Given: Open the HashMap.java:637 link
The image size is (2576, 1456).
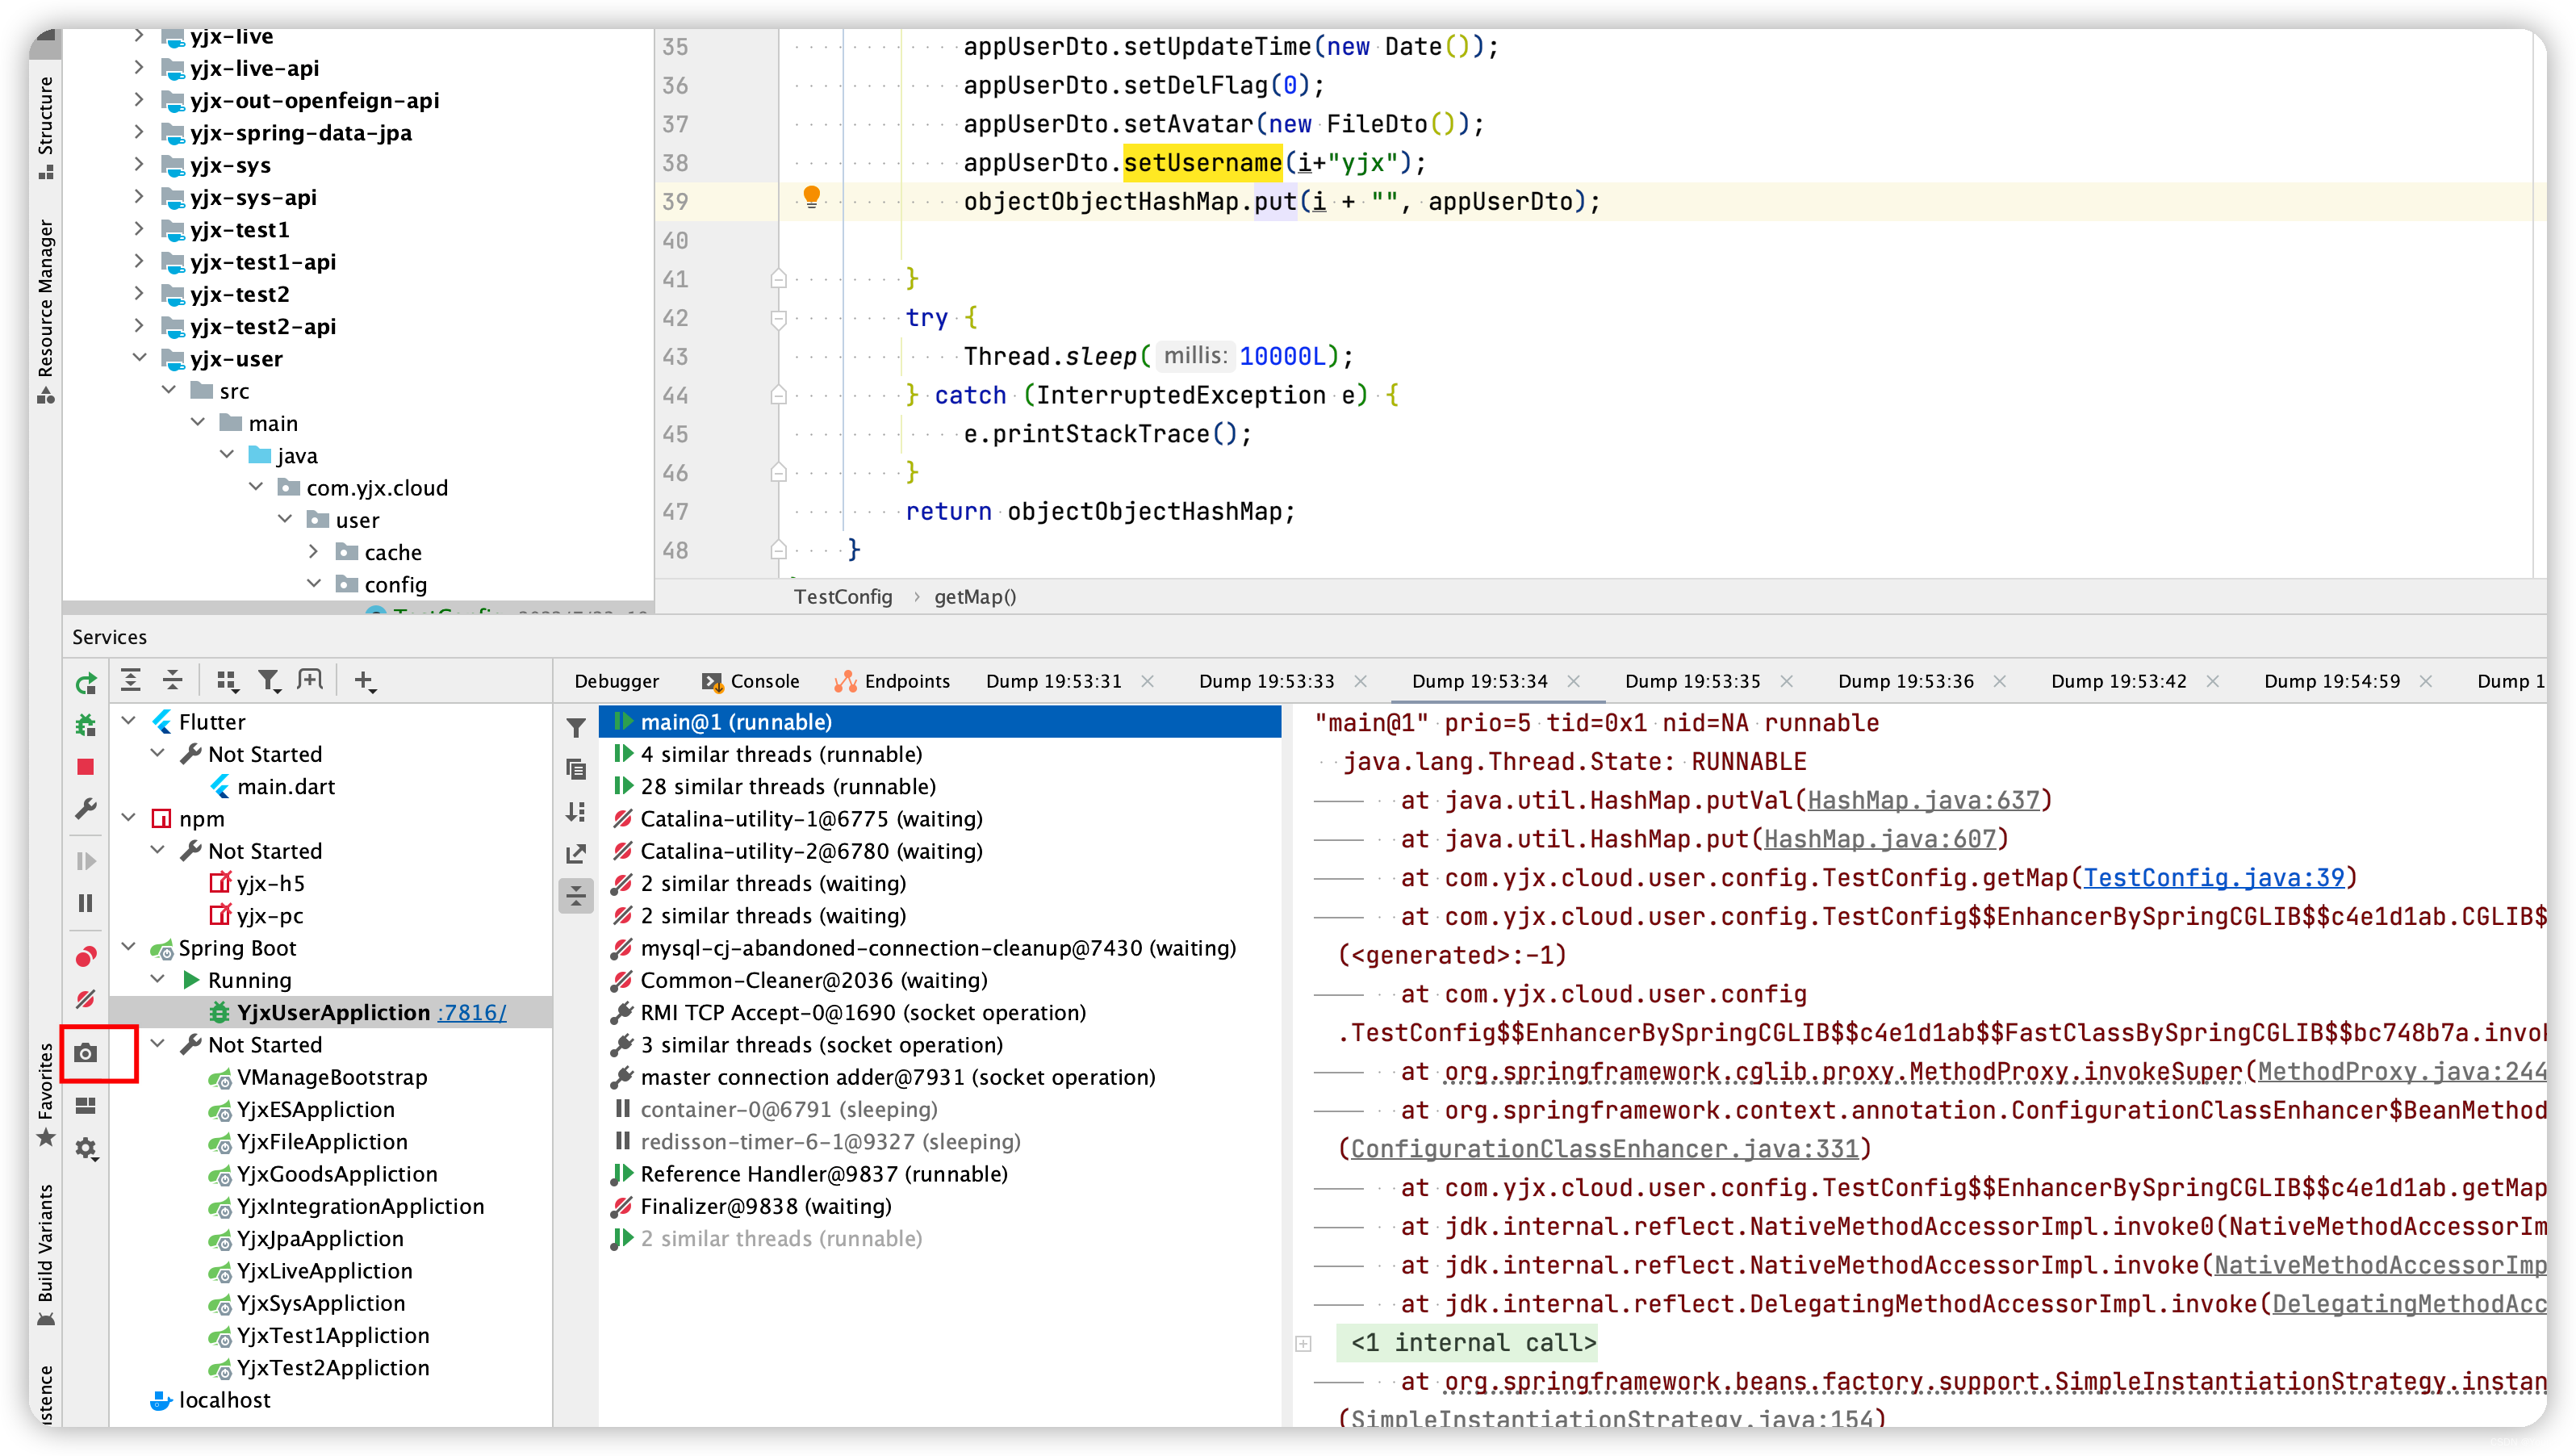Looking at the screenshot, I should pyautogui.click(x=1923, y=800).
